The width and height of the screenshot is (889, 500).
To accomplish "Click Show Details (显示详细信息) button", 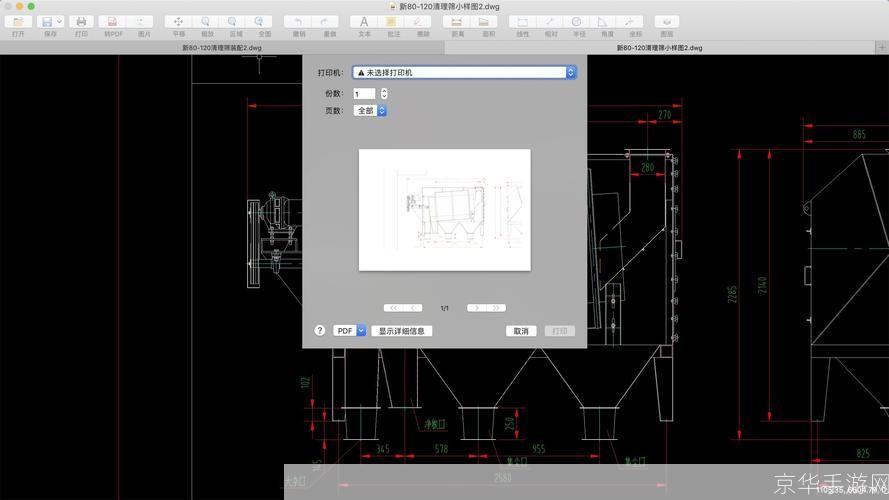I will [x=401, y=331].
